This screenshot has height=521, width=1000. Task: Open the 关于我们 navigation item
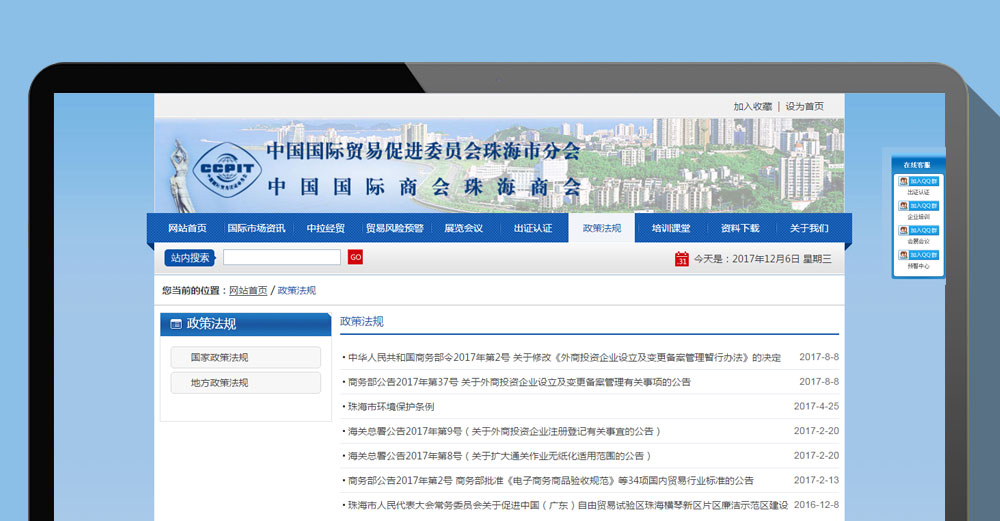[809, 228]
